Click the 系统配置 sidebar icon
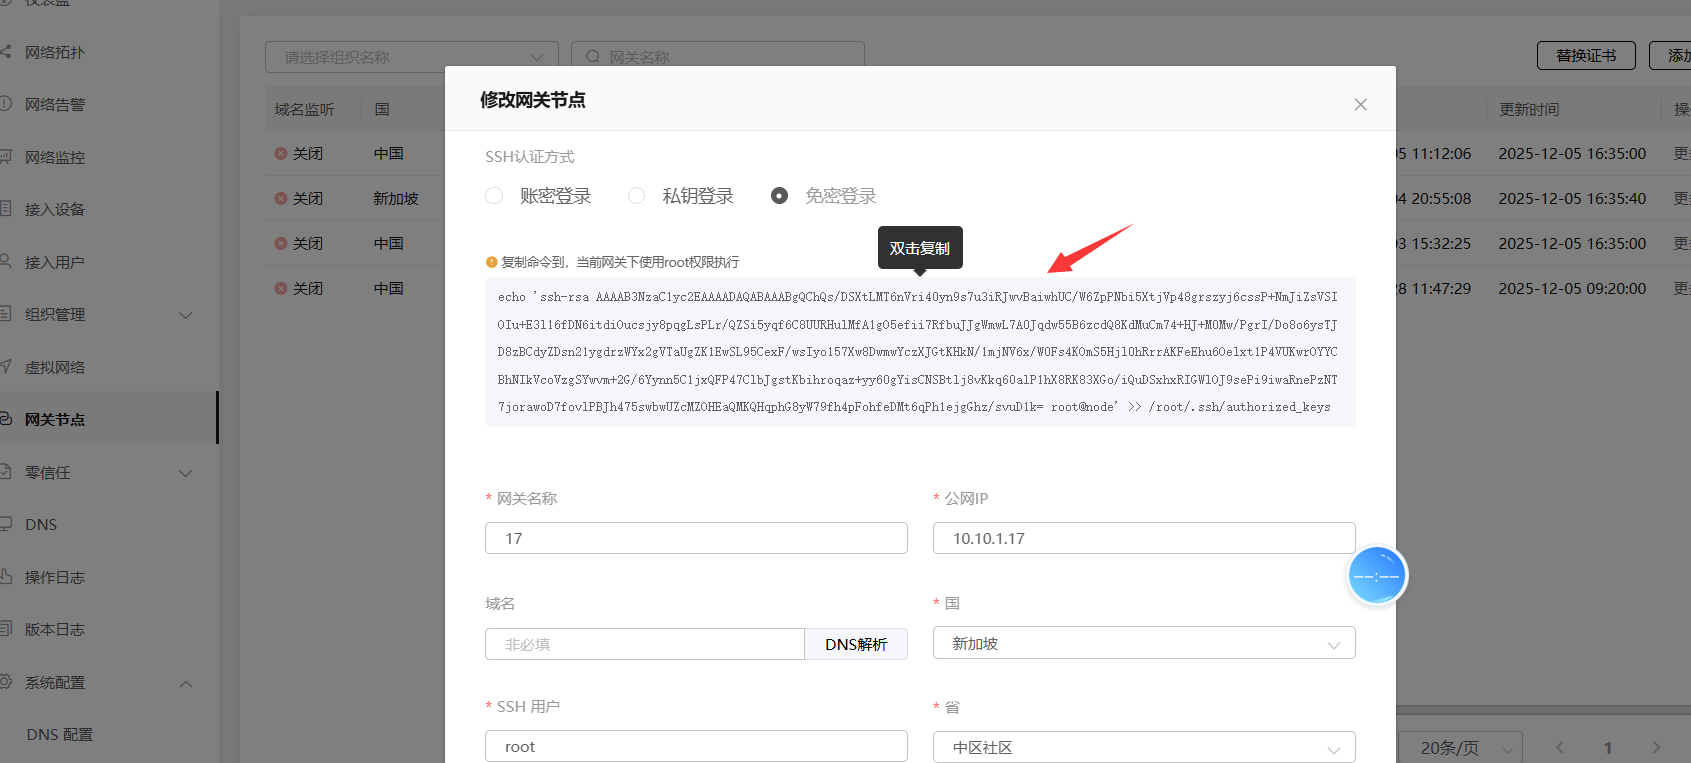Screen dimensions: 1691x763 5,681
